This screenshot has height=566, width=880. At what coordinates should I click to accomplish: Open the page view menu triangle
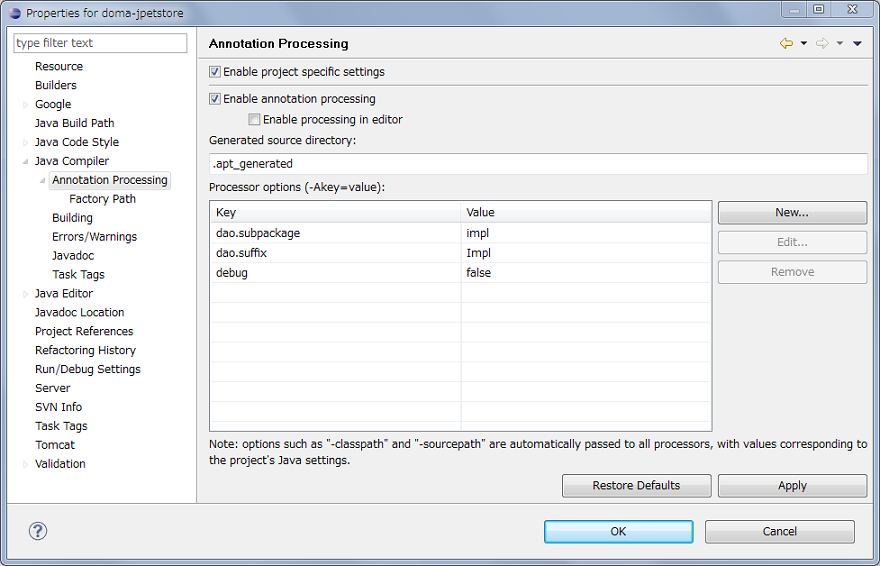(x=857, y=44)
